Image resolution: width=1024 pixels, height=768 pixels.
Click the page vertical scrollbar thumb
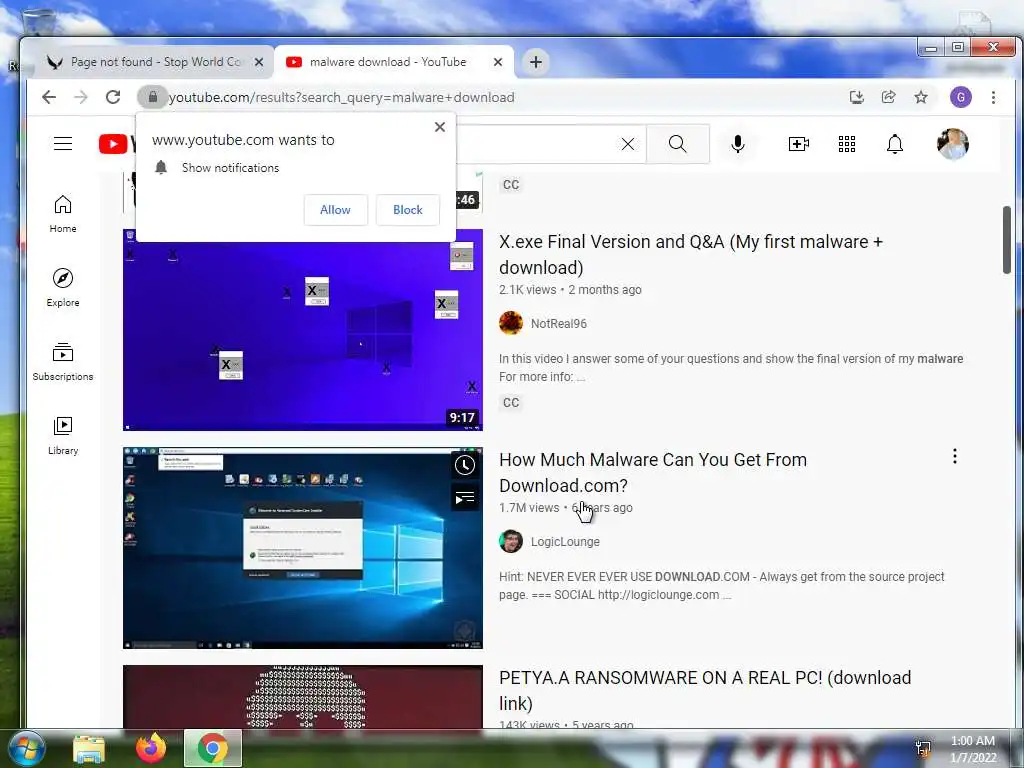tap(1007, 240)
